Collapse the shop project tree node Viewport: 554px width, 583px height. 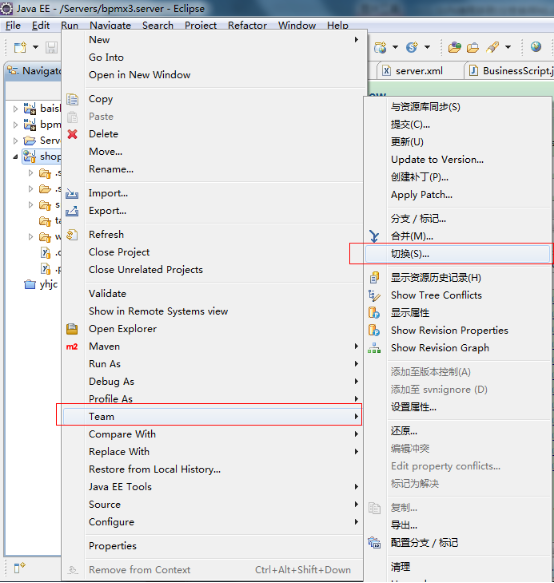click(15, 157)
